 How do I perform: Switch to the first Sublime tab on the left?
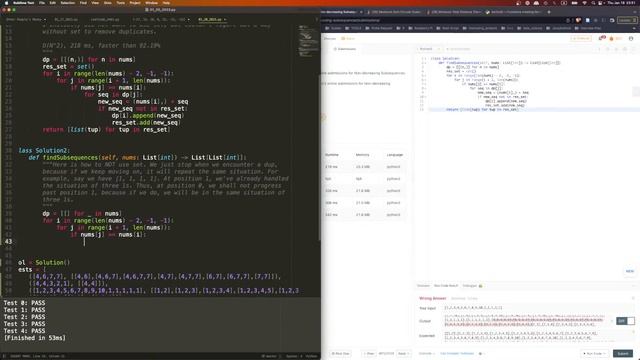tap(26, 19)
